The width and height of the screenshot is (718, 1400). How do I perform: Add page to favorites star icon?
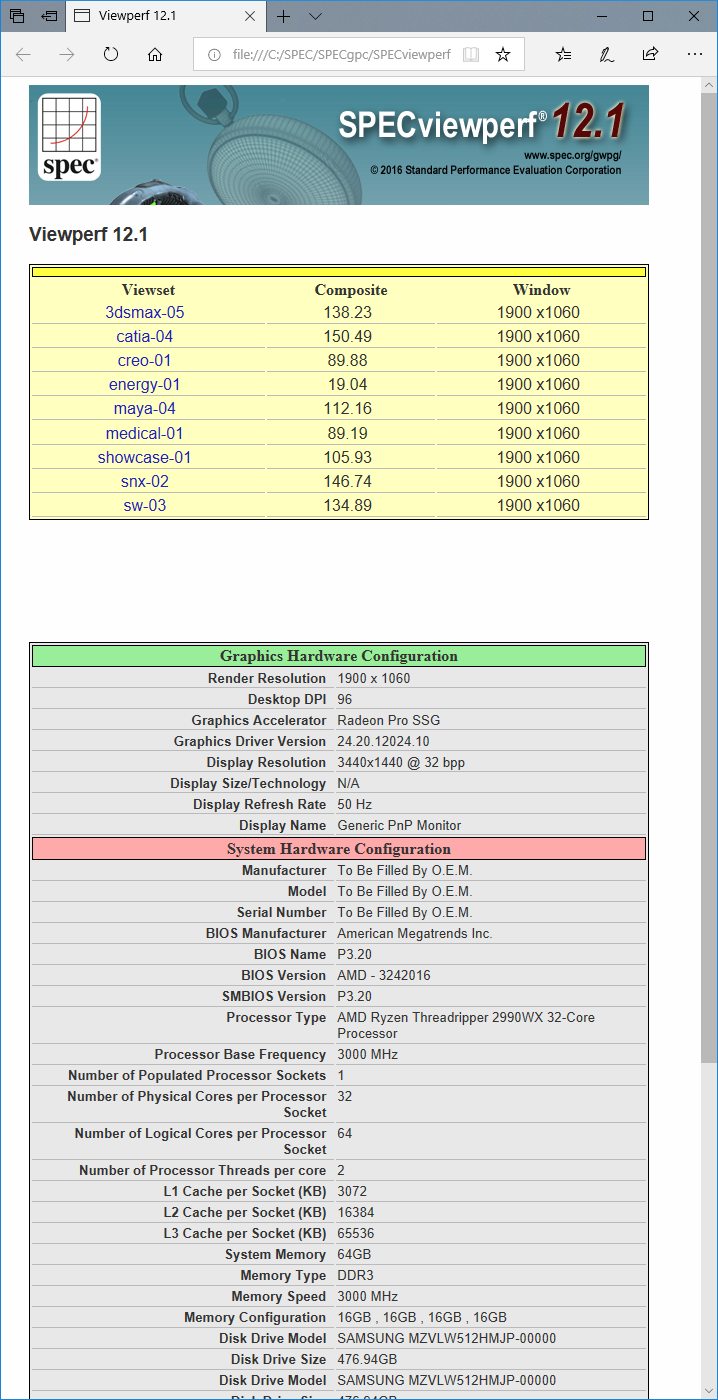click(503, 55)
